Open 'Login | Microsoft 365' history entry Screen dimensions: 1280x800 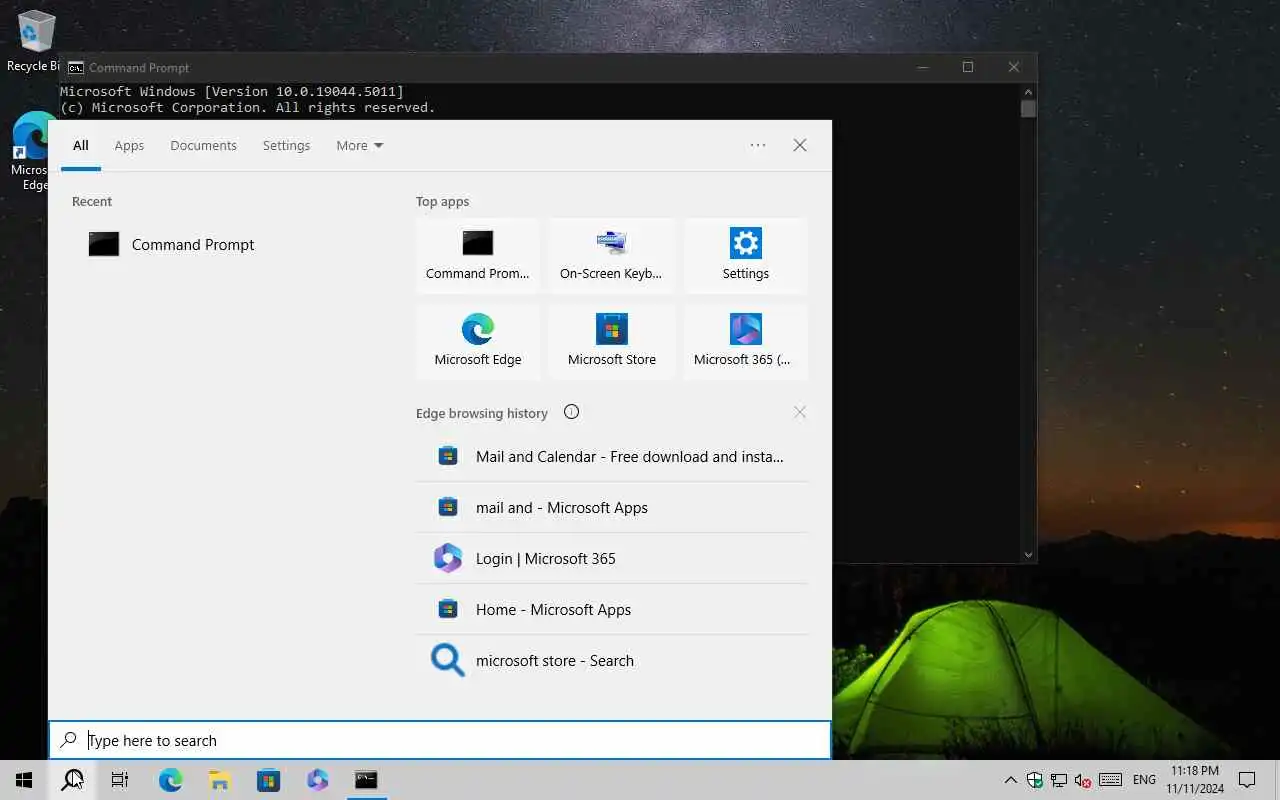[x=611, y=558]
